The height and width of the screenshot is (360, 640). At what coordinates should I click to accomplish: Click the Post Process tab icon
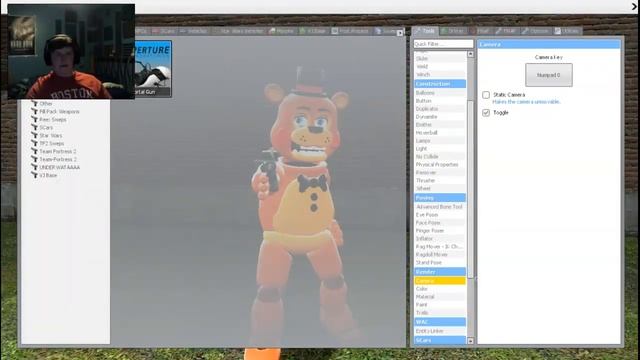pos(335,31)
